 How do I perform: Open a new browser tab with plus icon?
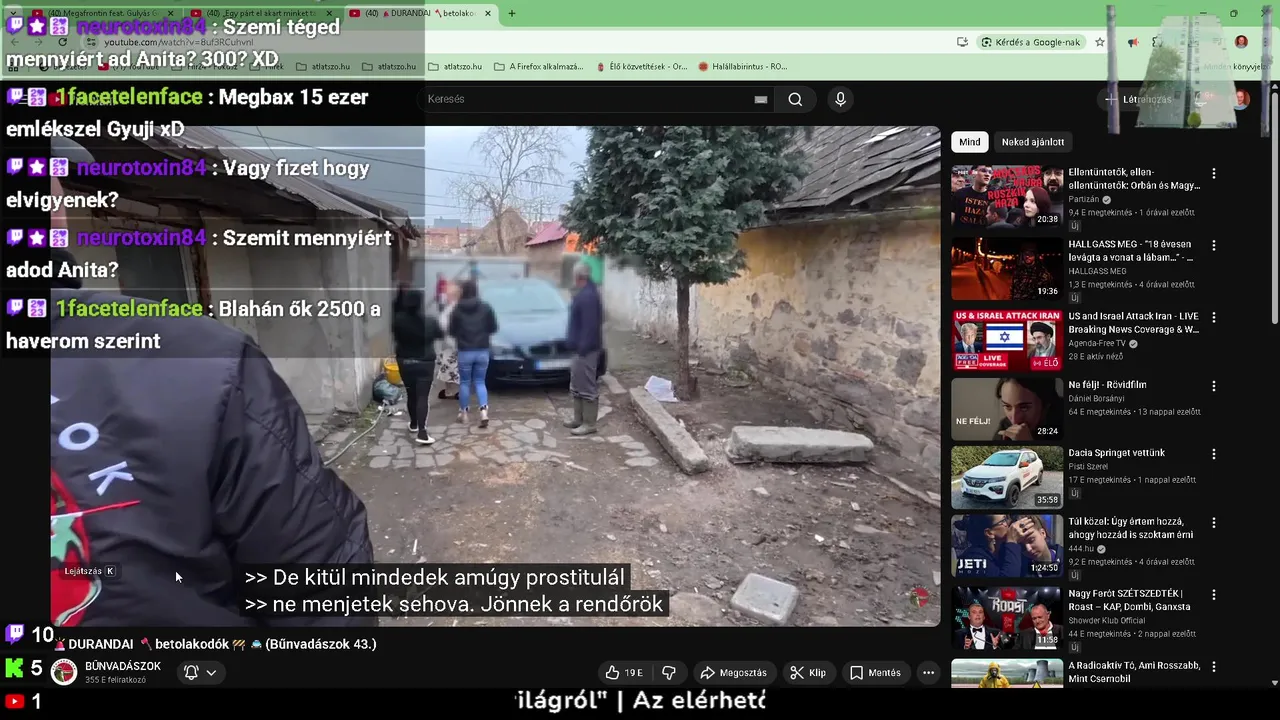512,13
